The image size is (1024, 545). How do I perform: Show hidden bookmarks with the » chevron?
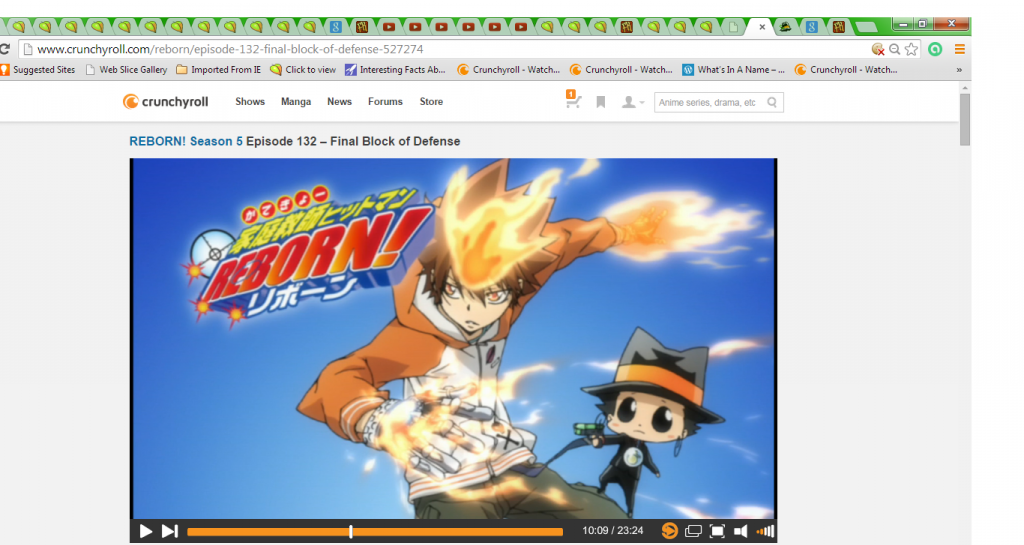click(959, 70)
